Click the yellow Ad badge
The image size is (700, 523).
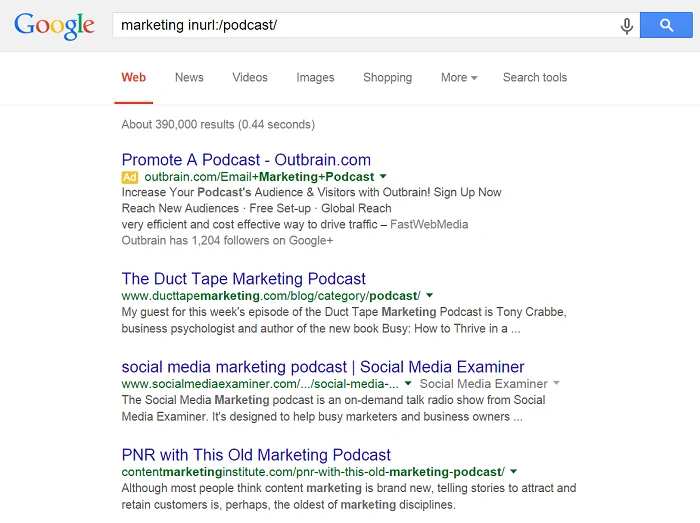pos(129,177)
